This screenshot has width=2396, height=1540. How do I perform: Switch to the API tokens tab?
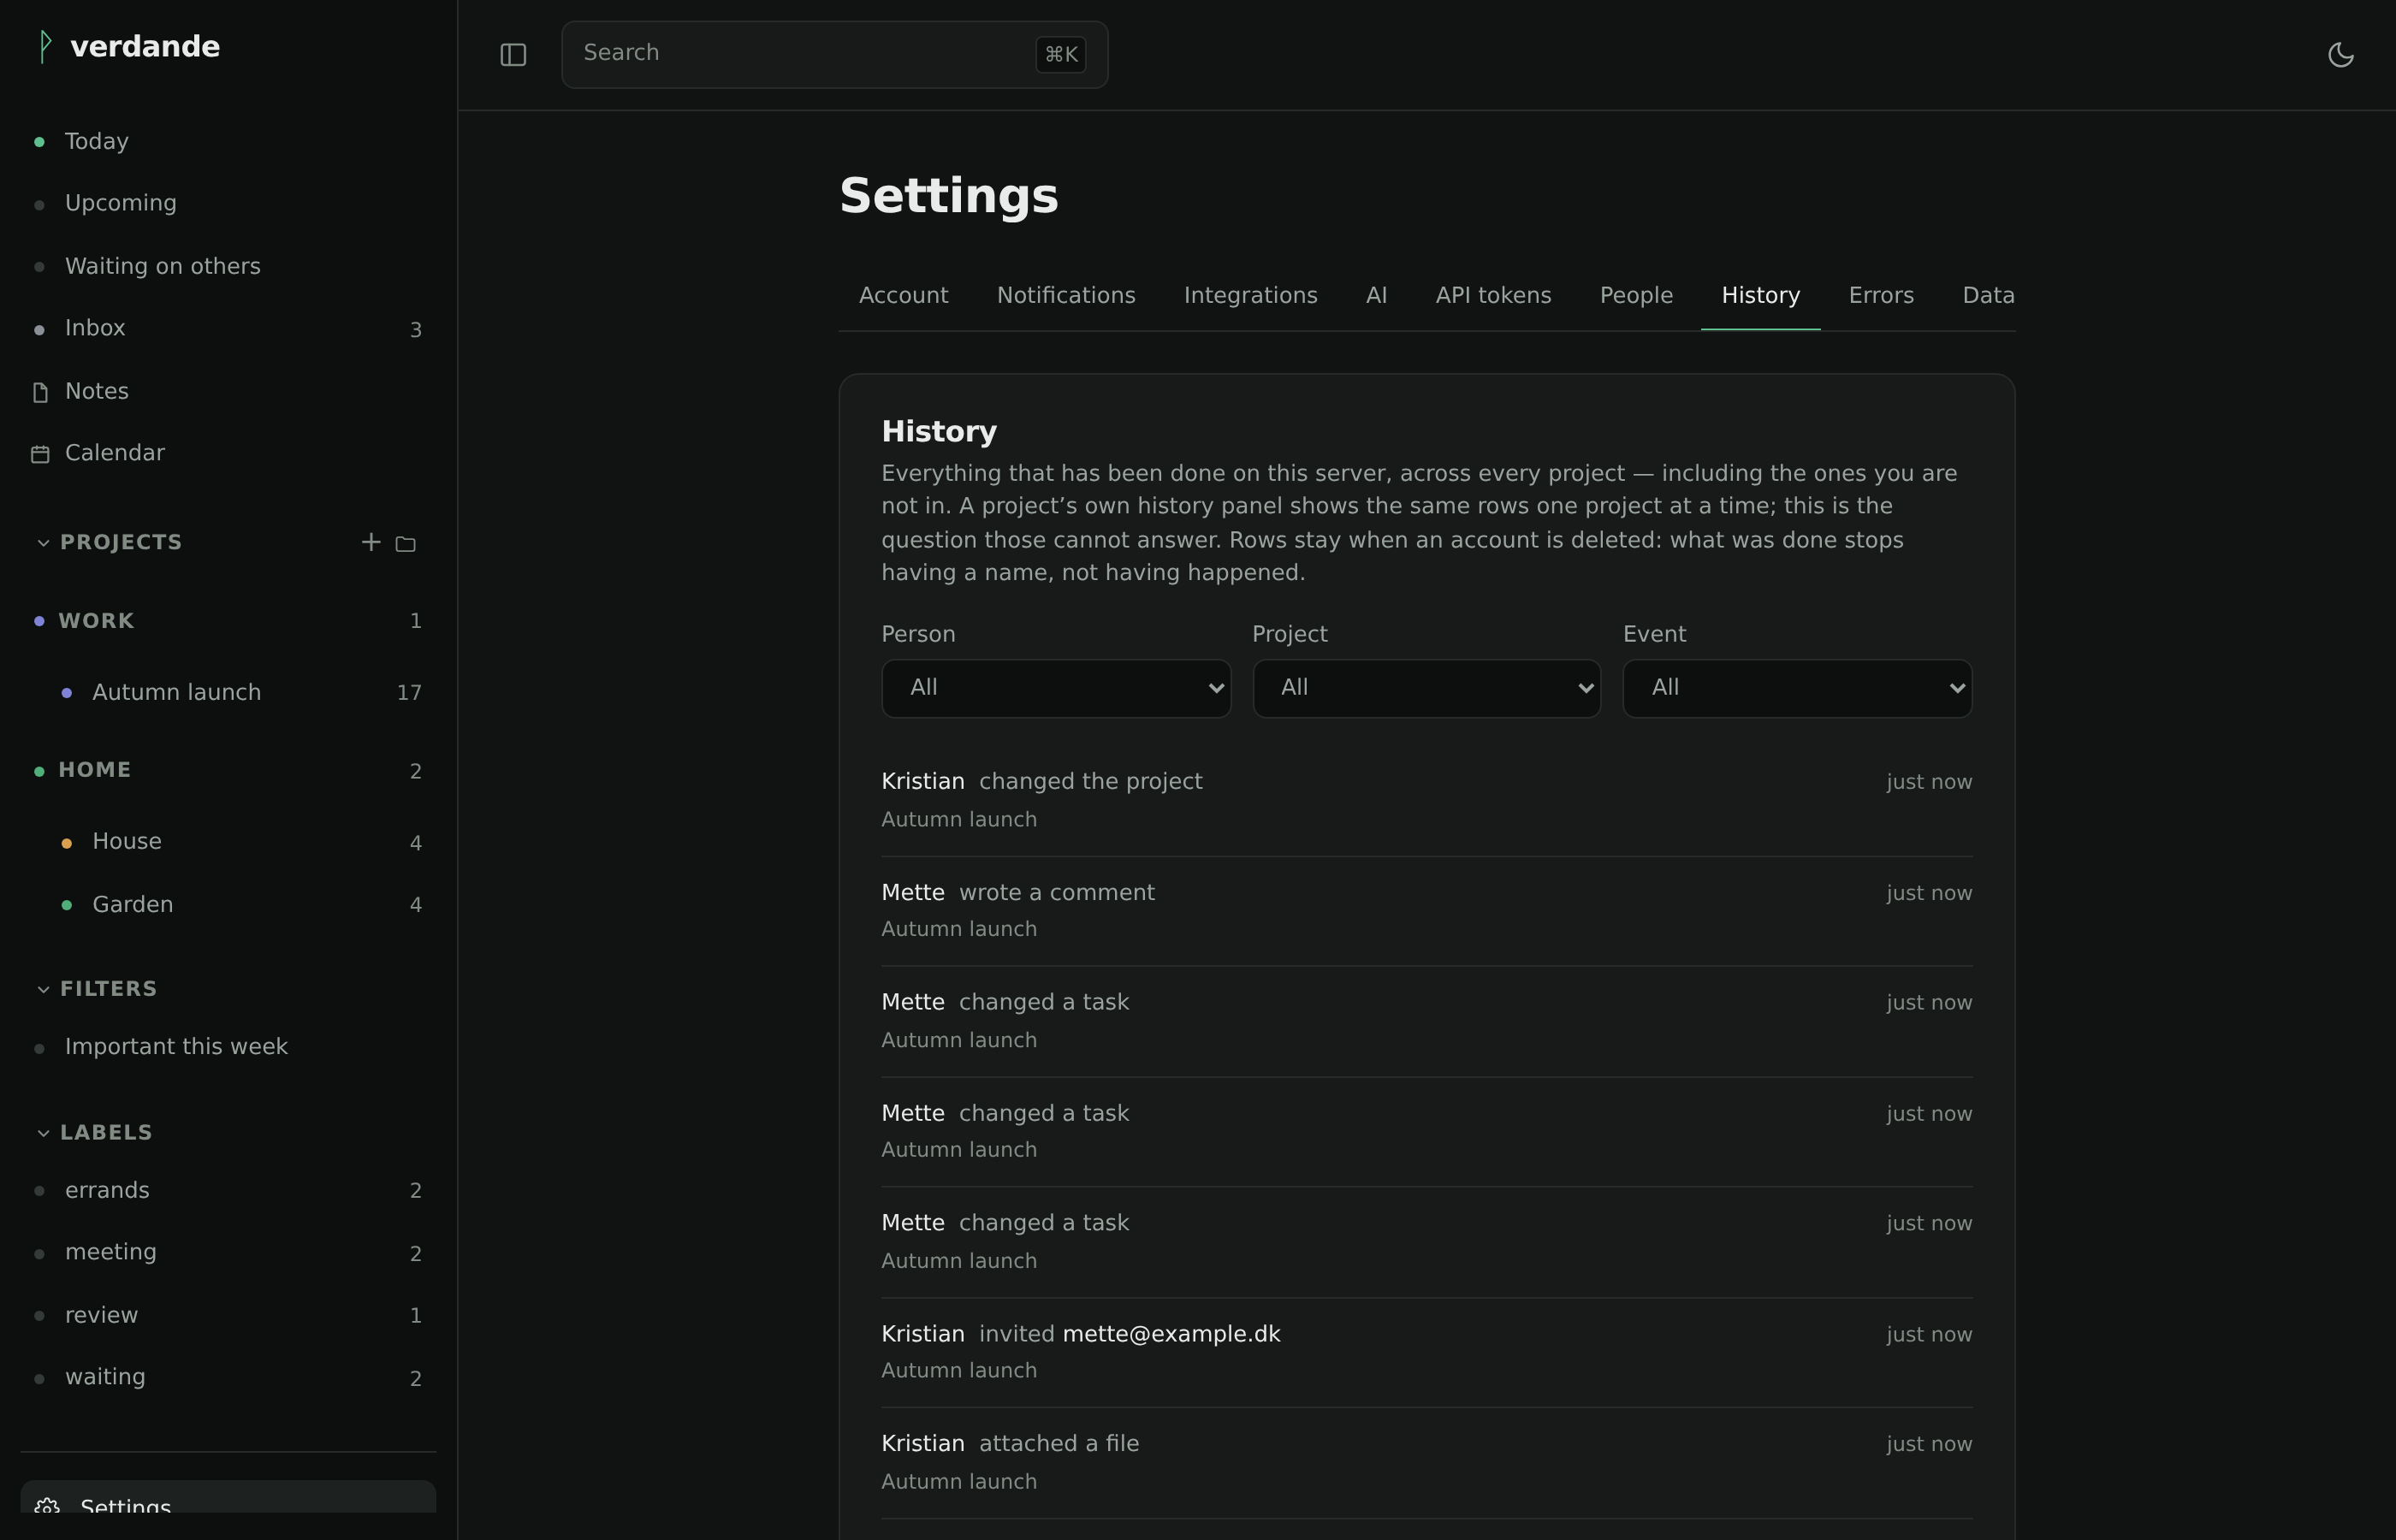[x=1493, y=296]
